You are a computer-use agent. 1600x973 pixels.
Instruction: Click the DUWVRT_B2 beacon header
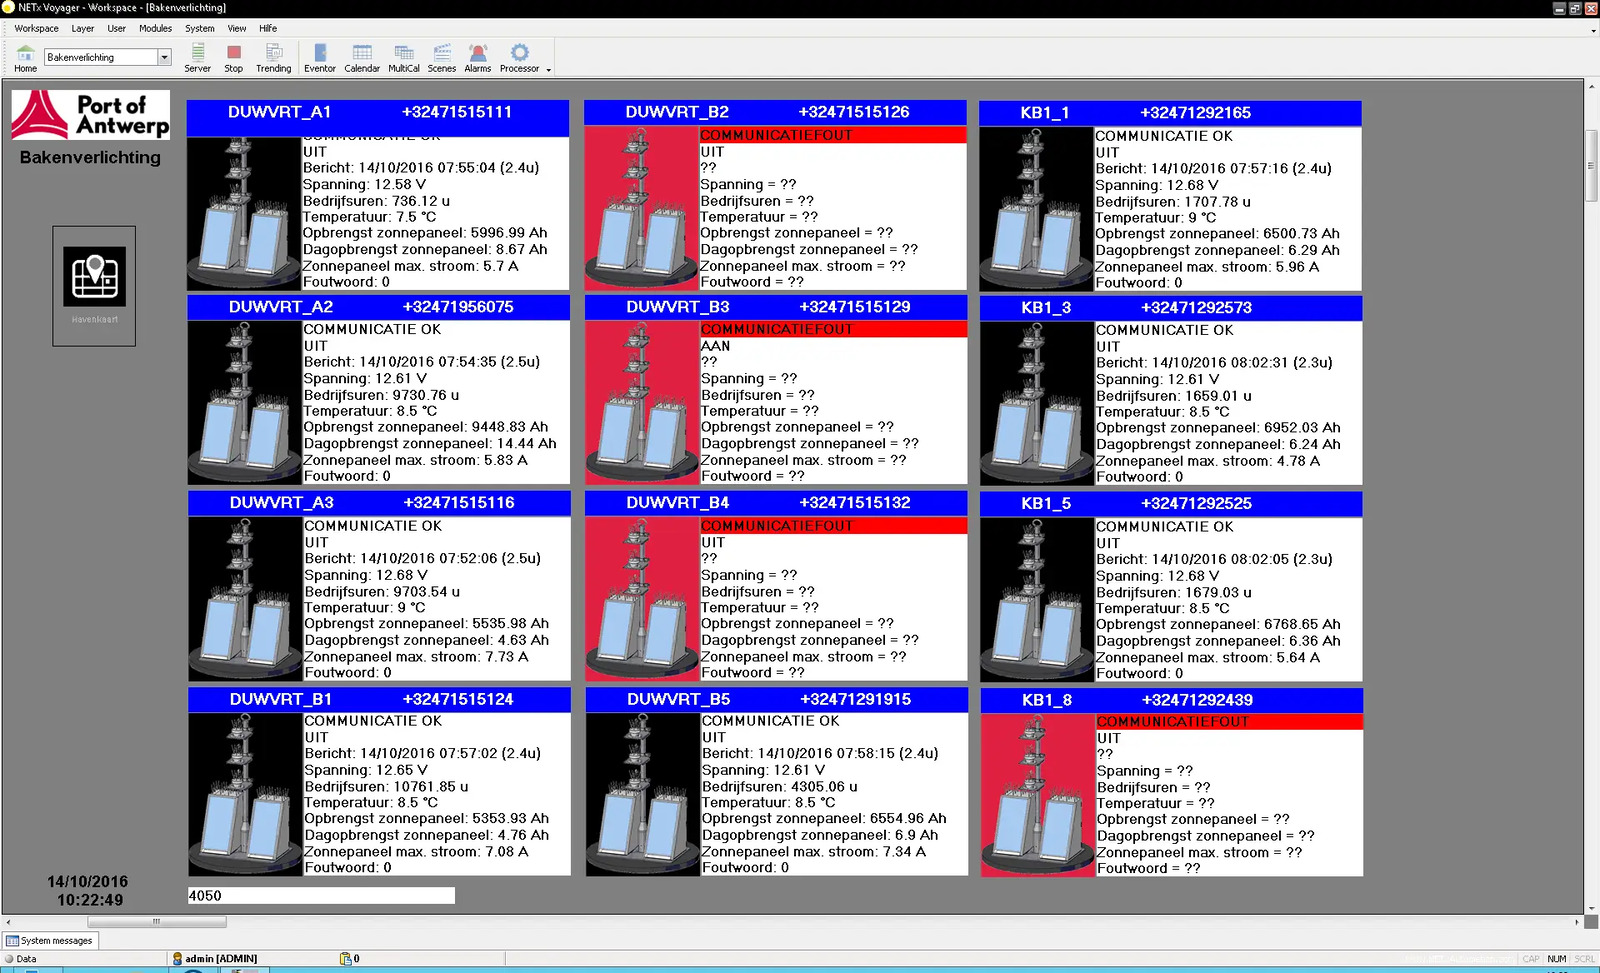(775, 112)
